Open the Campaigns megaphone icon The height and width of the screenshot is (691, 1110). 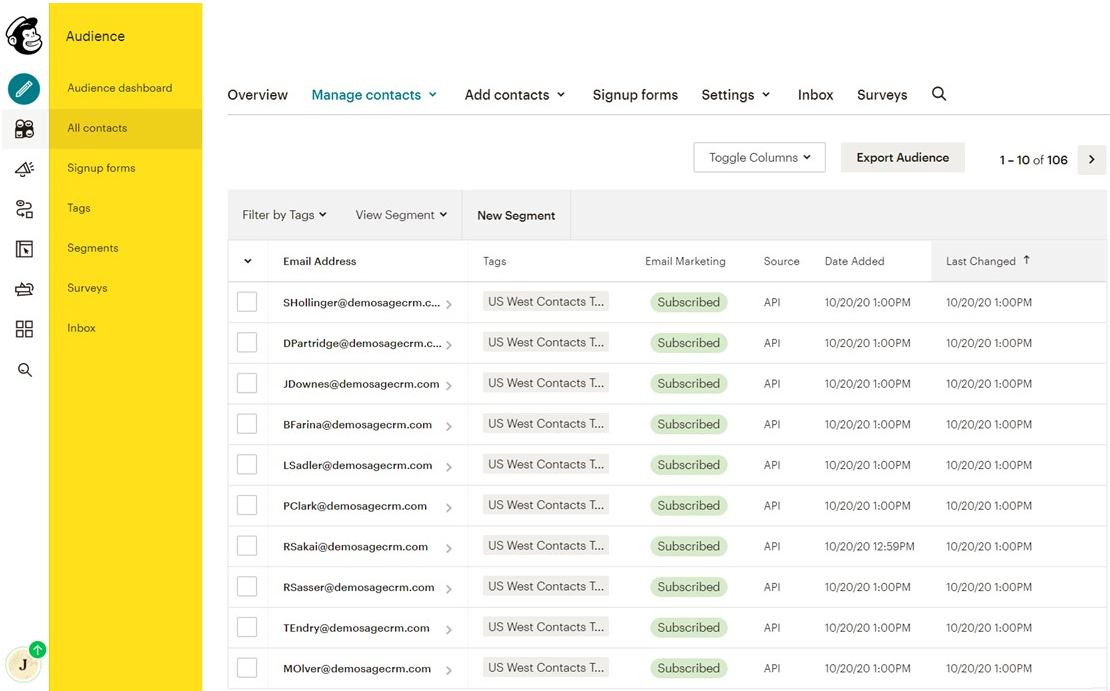click(x=24, y=169)
